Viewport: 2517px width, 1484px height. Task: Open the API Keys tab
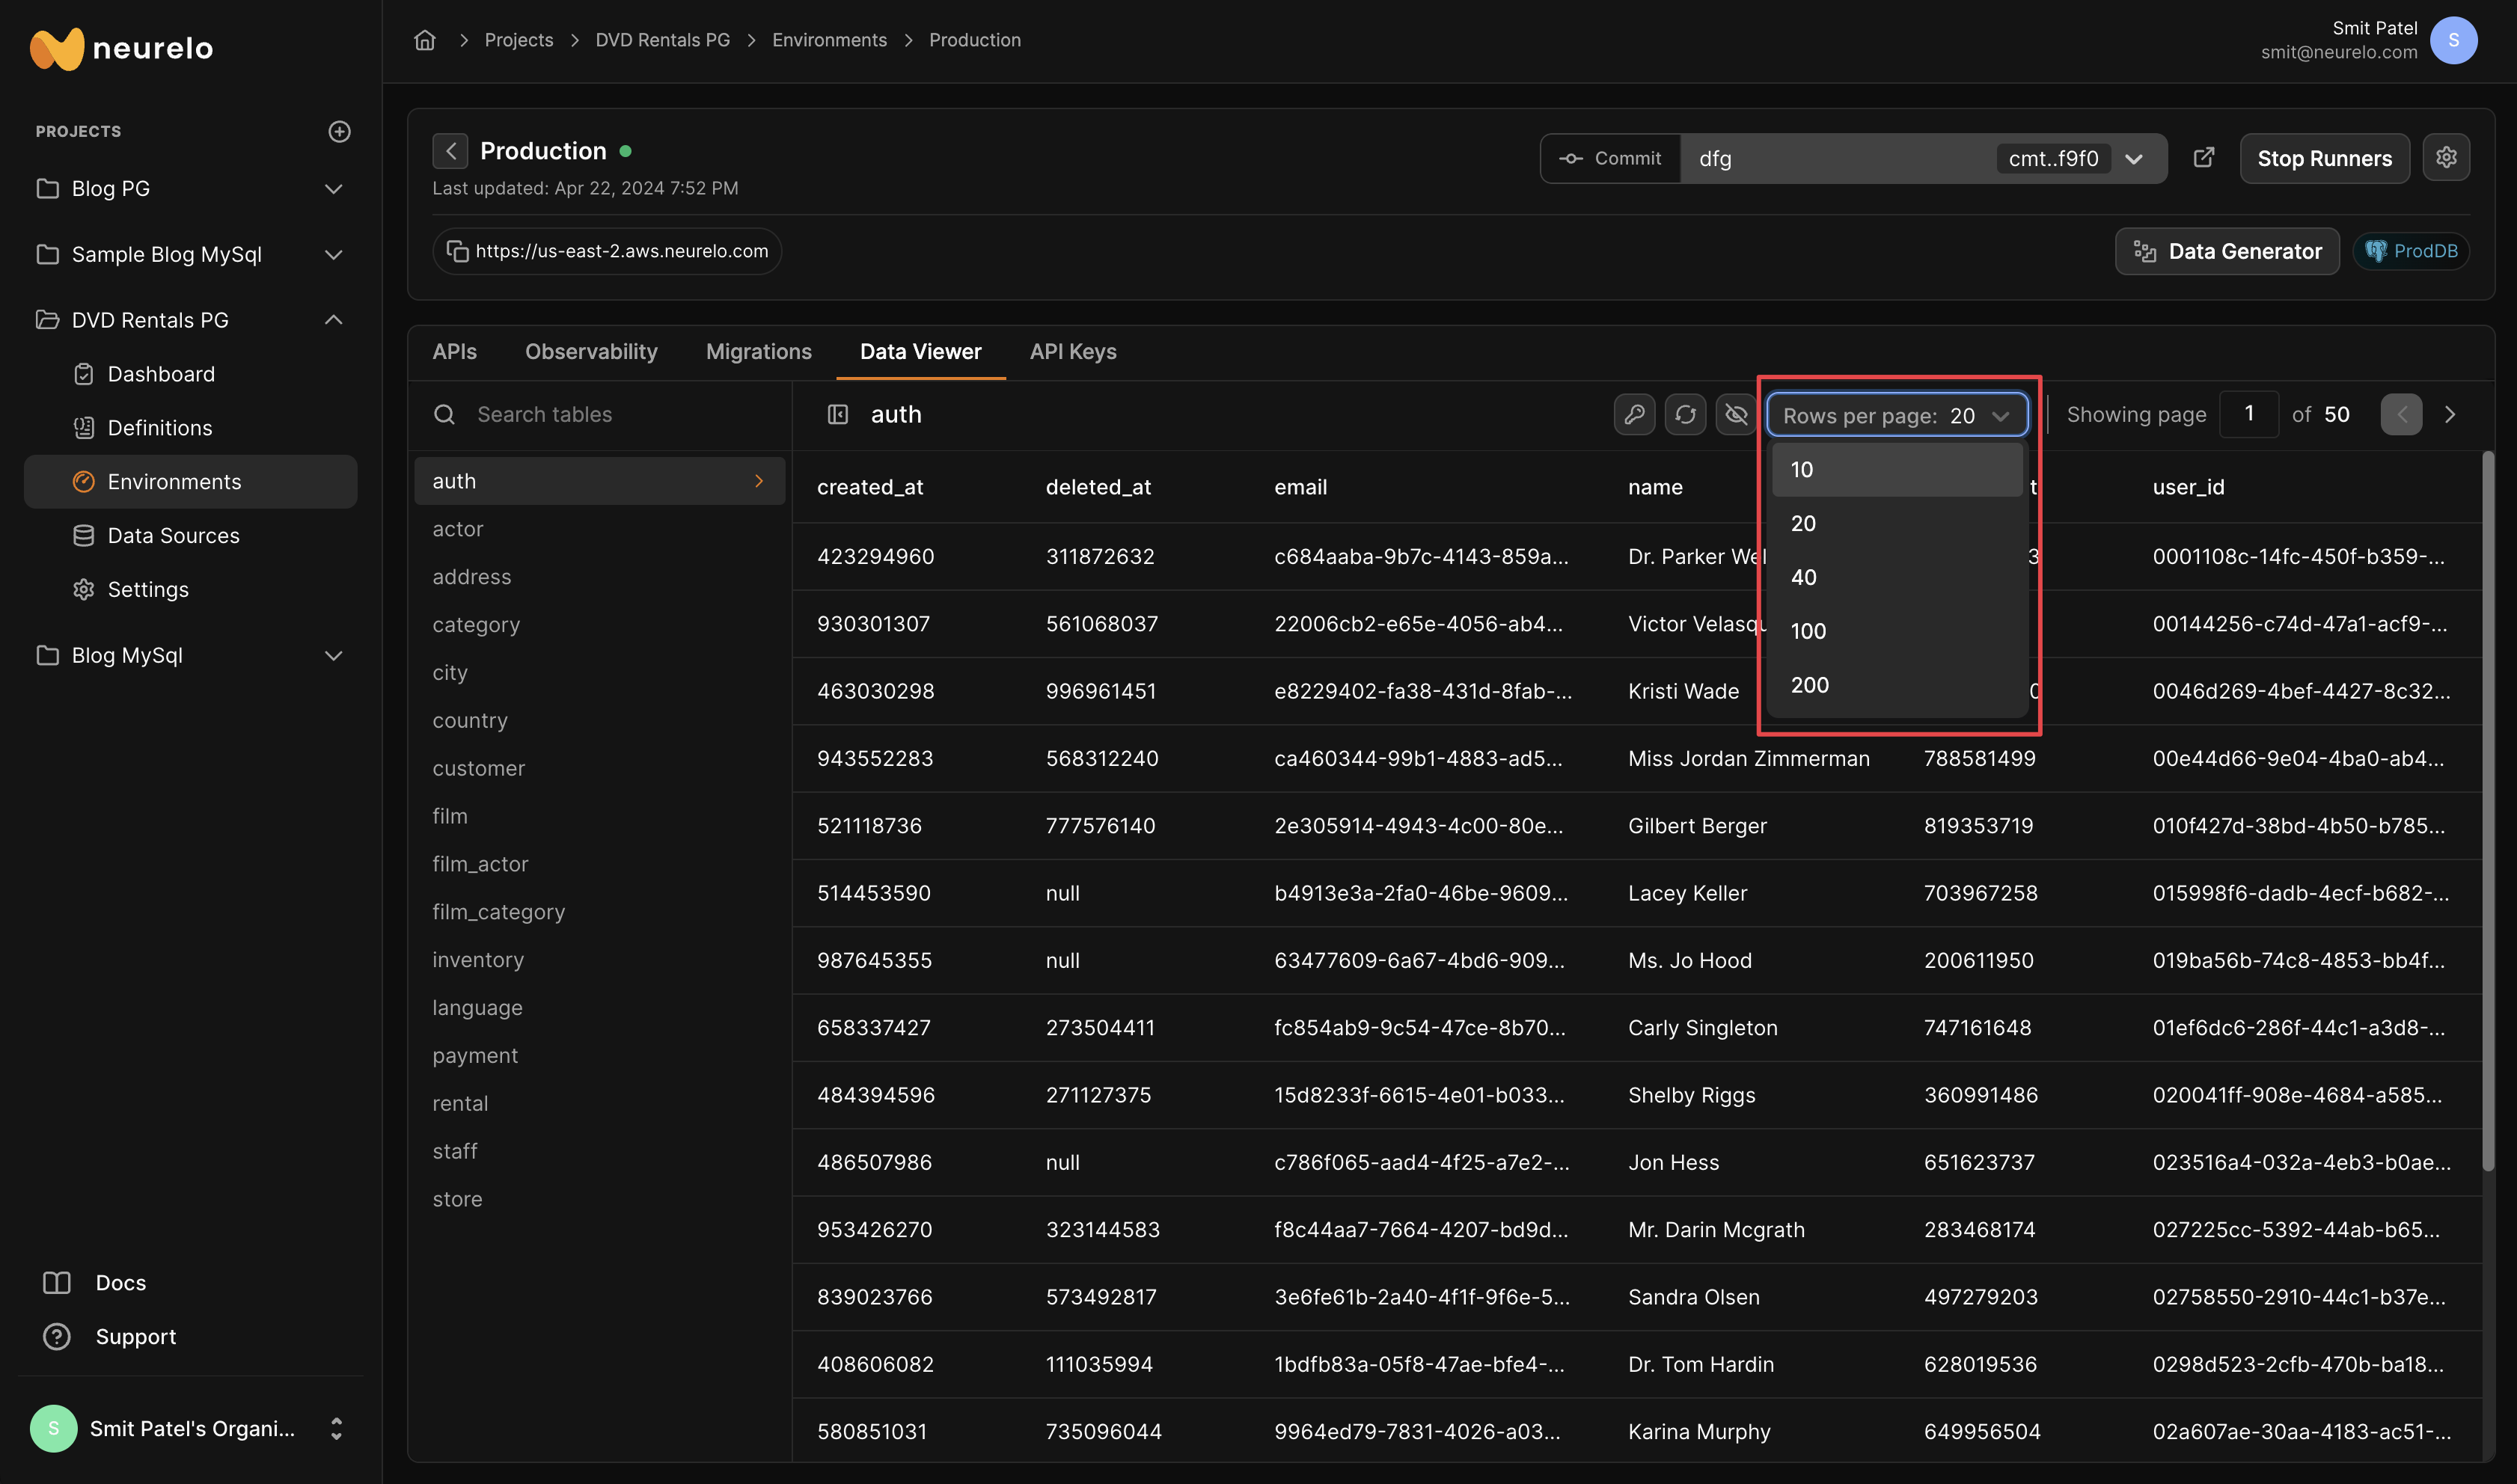[x=1073, y=352]
